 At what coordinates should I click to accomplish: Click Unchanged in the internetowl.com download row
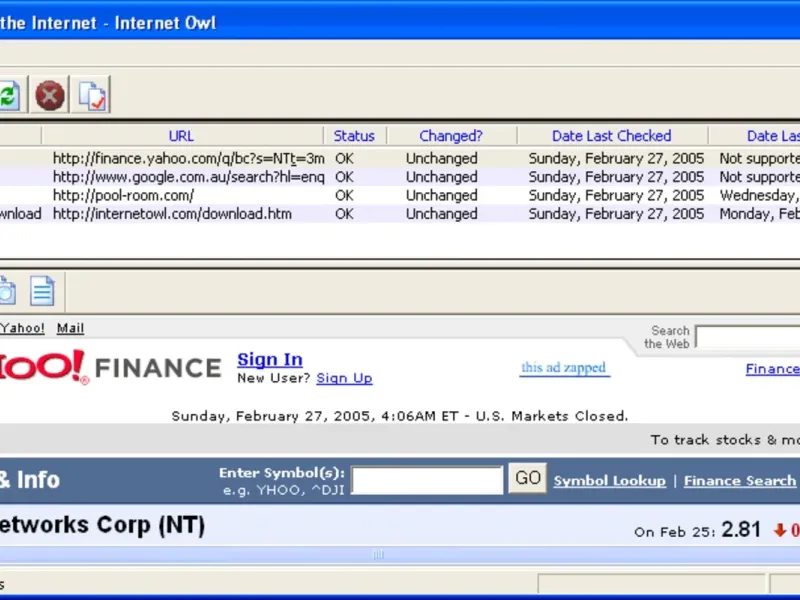tap(442, 214)
